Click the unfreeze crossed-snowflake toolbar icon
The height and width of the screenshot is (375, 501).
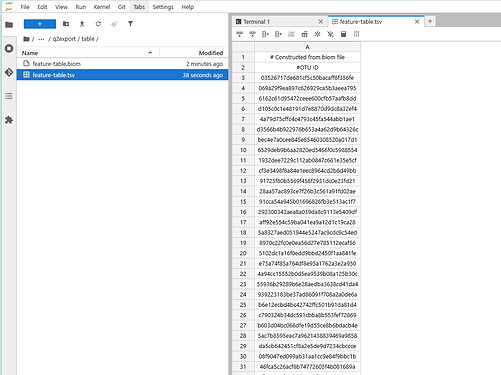point(330,34)
